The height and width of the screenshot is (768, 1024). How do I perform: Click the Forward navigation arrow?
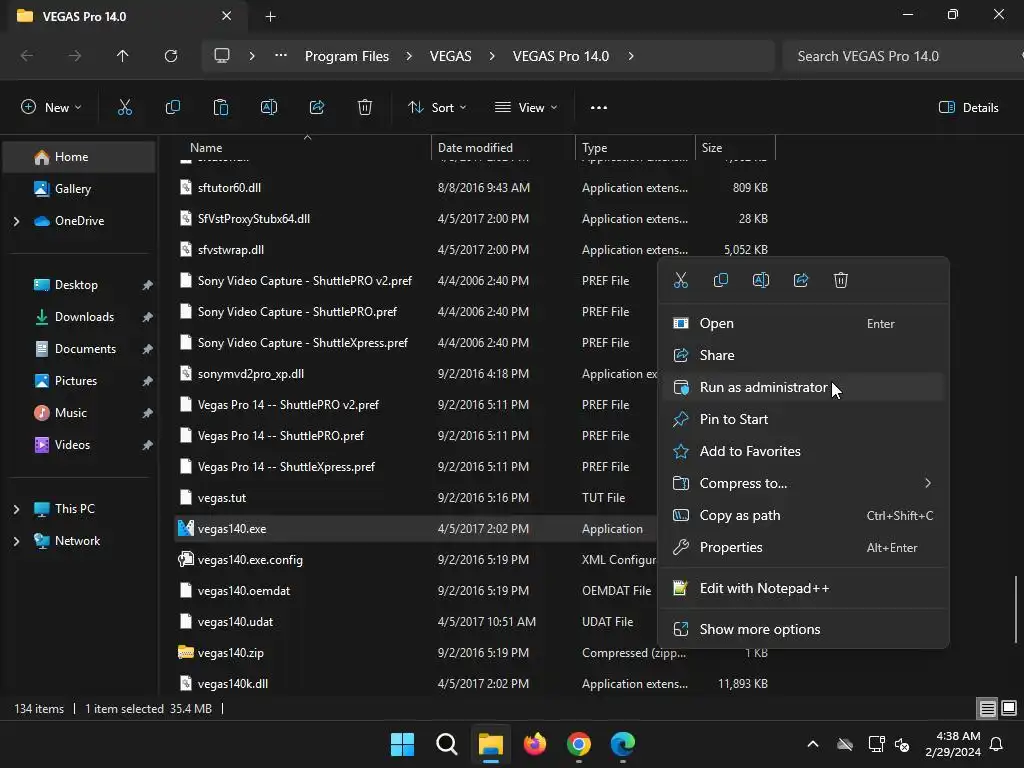(x=75, y=56)
